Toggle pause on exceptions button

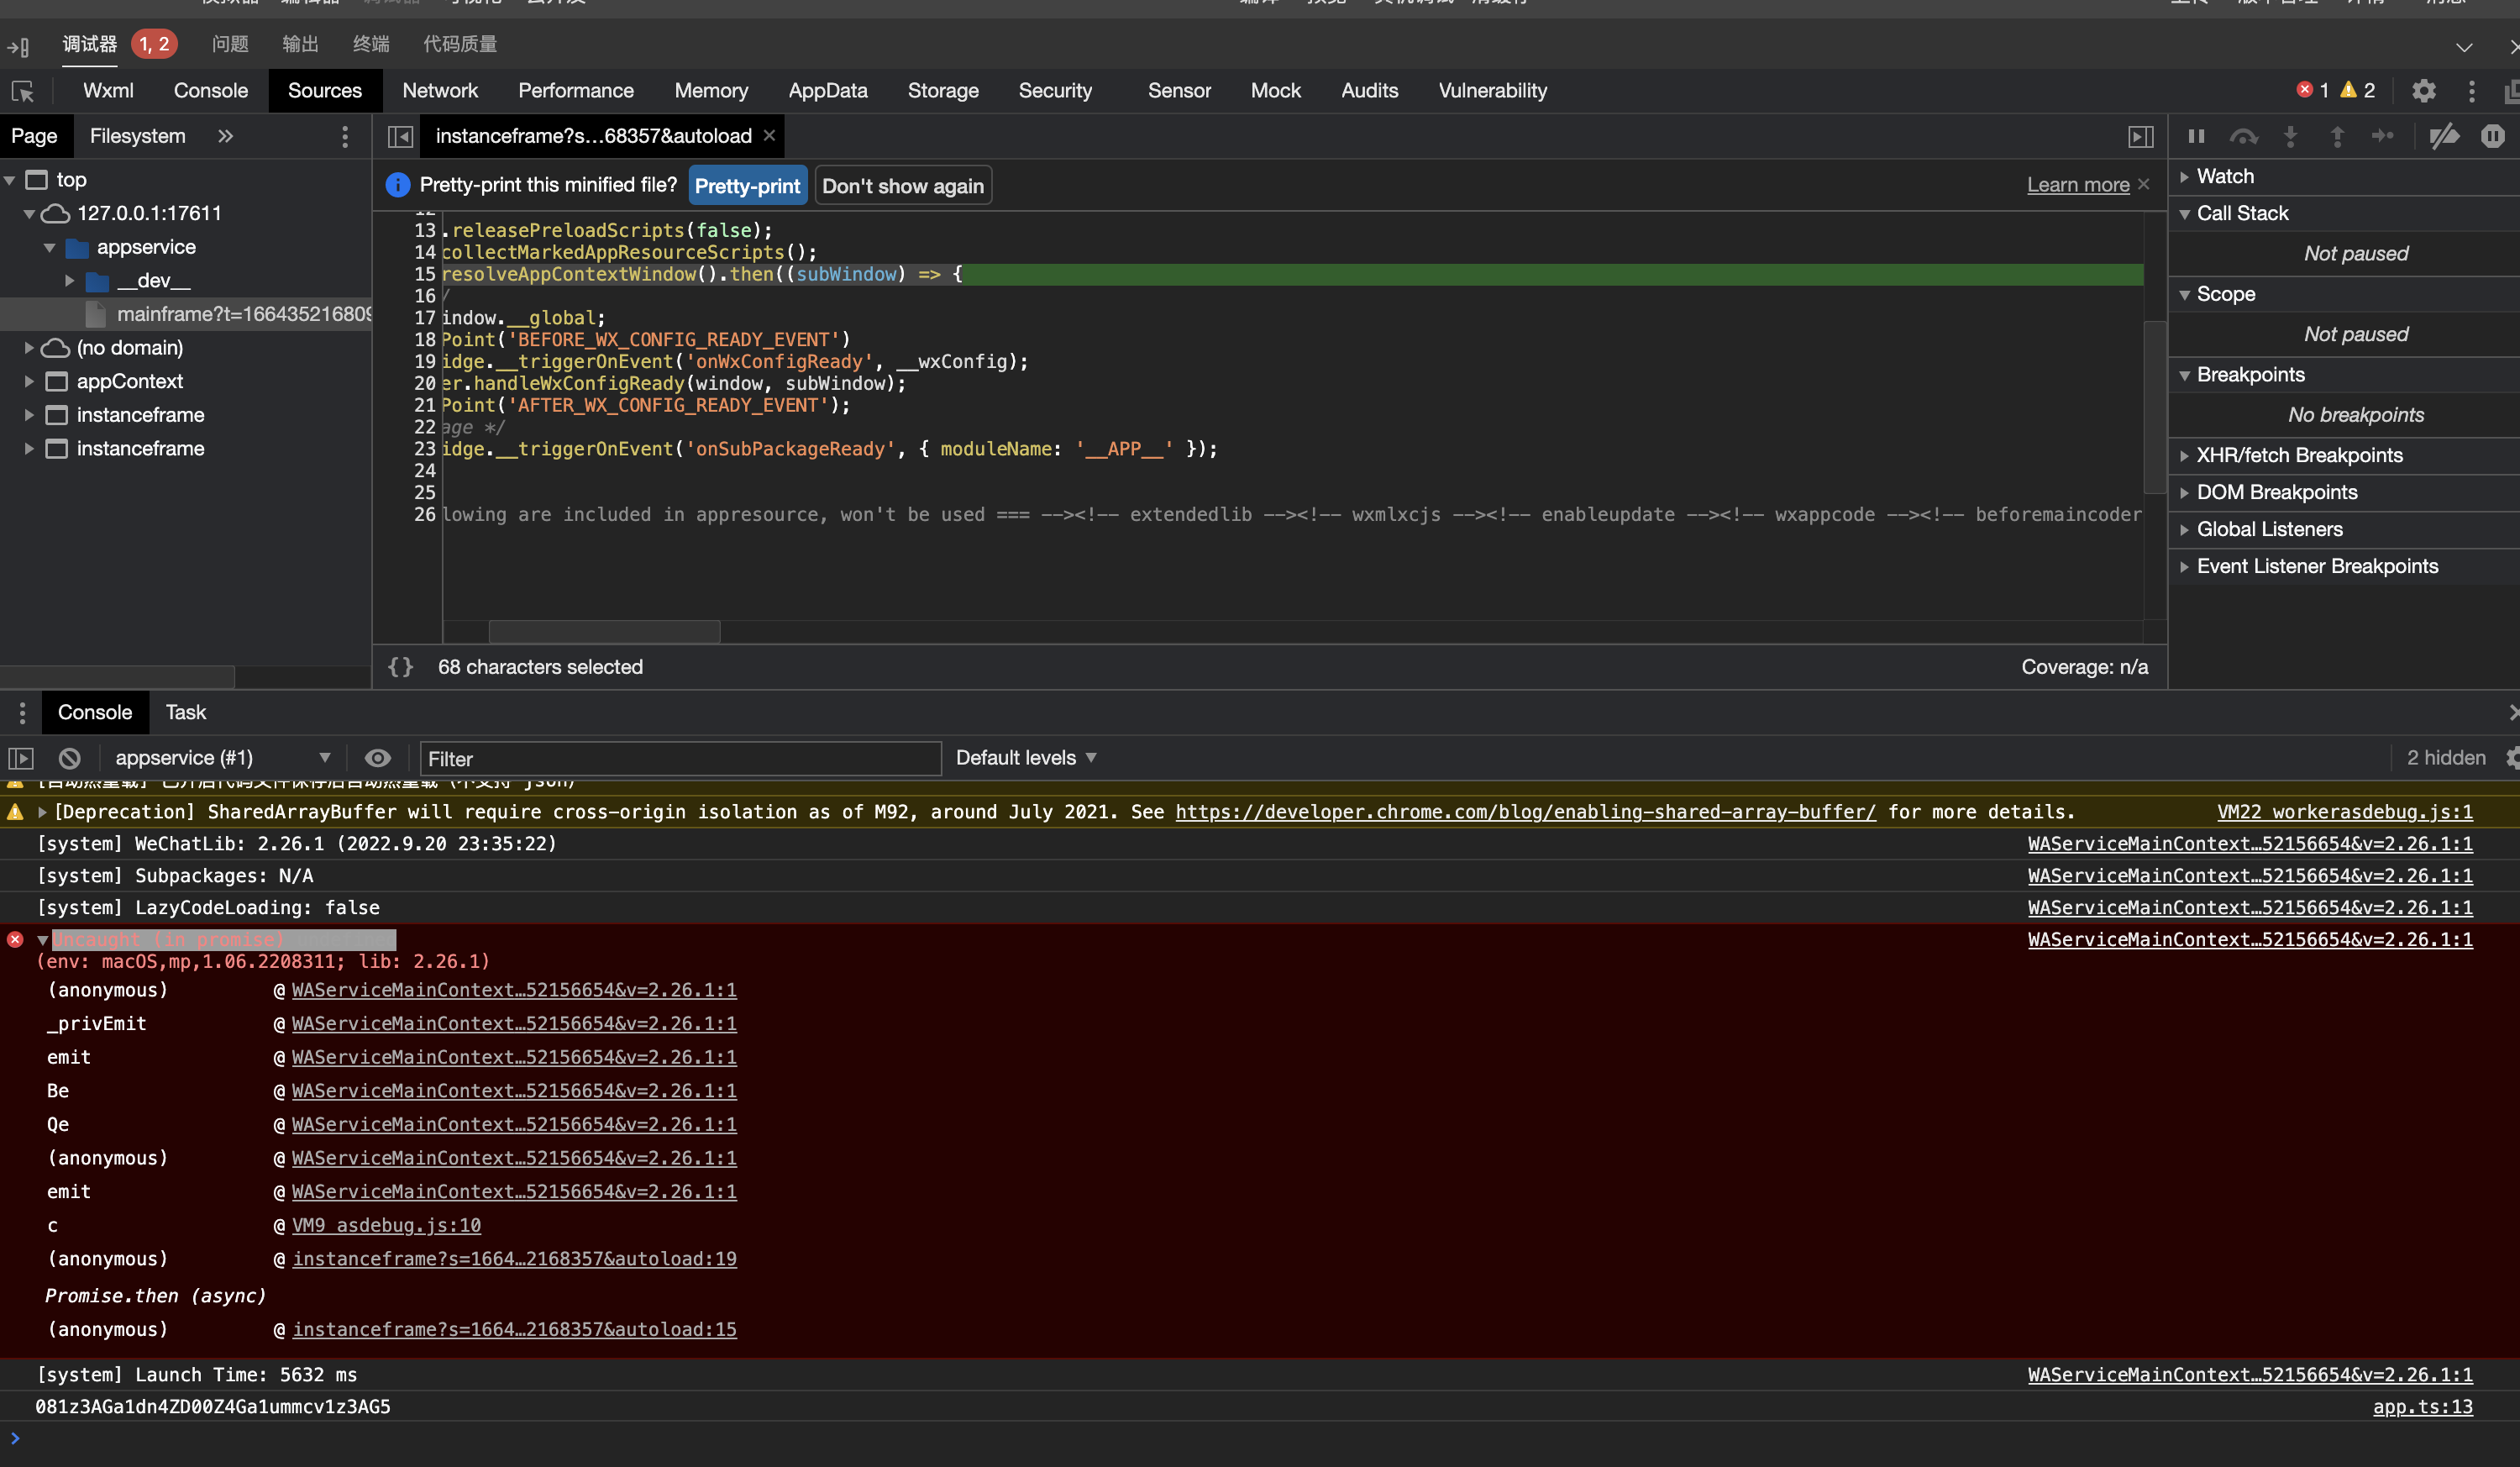[x=2492, y=136]
